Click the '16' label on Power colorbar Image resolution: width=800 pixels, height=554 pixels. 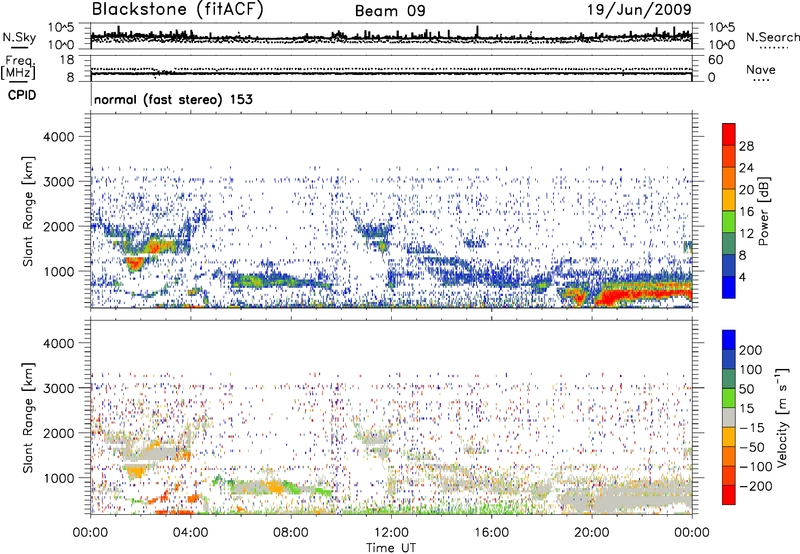coord(746,212)
